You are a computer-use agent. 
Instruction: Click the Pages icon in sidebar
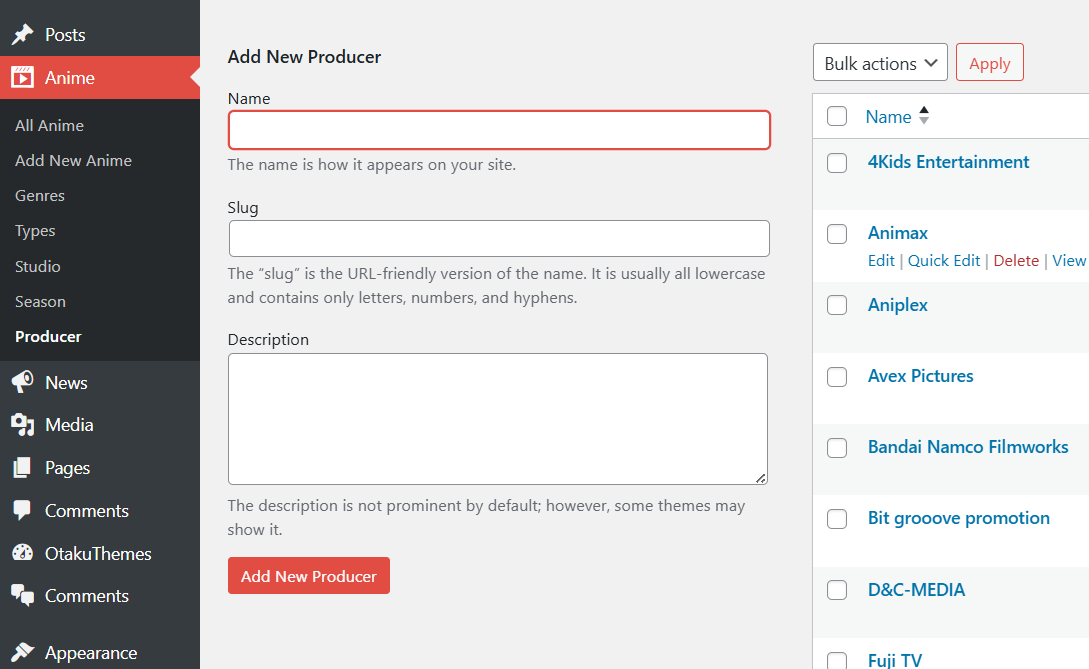(22, 468)
